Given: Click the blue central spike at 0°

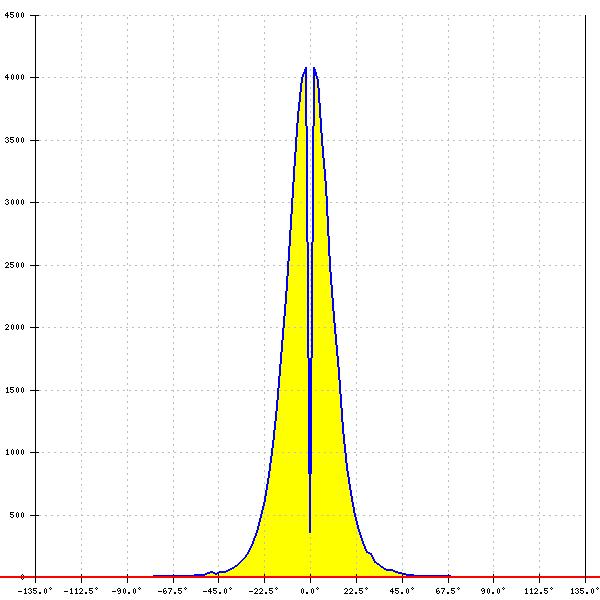Looking at the screenshot, I should 310,415.
